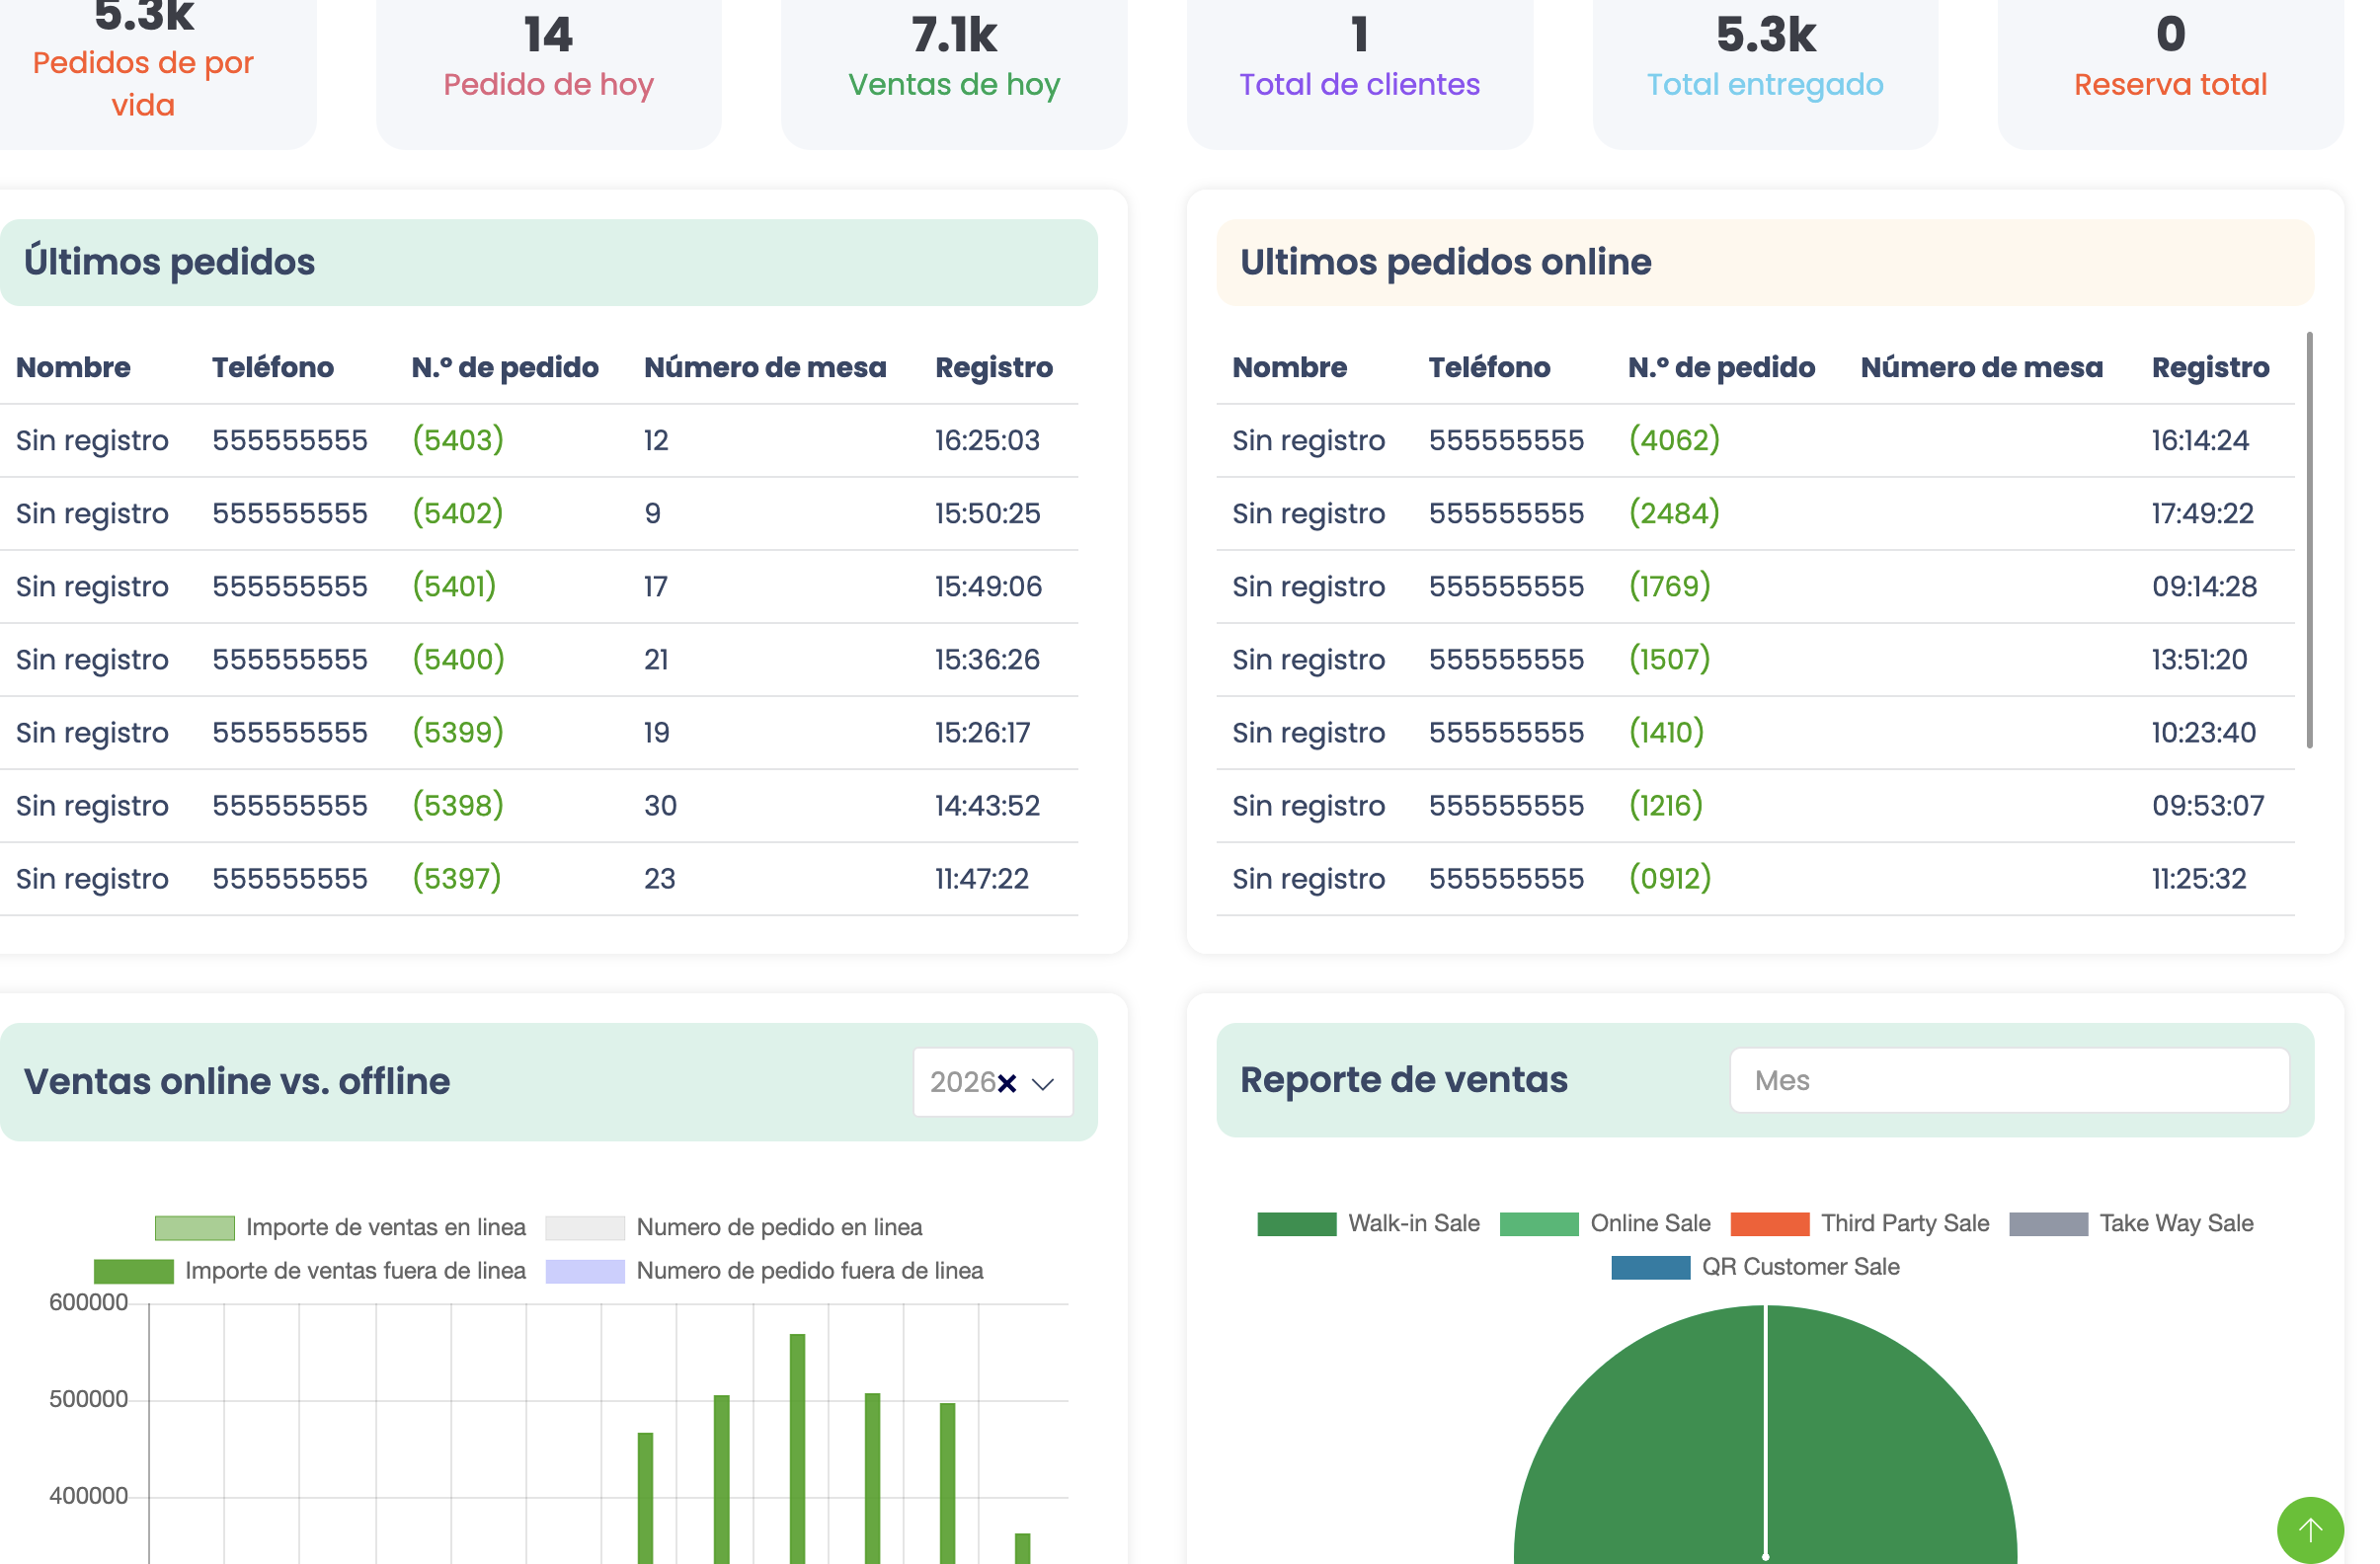Click the online orders table scrollbar
The width and height of the screenshot is (2380, 1564).
pos(2309,540)
